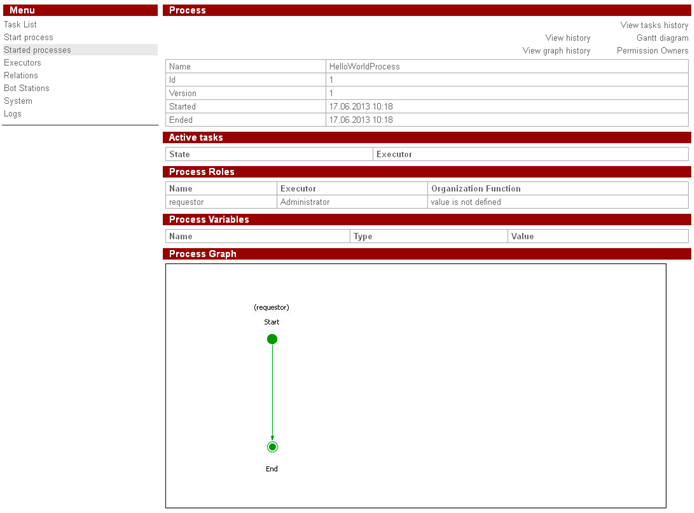Viewport: 694px width, 513px height.
Task: Go to Executors page
Action: pos(23,63)
